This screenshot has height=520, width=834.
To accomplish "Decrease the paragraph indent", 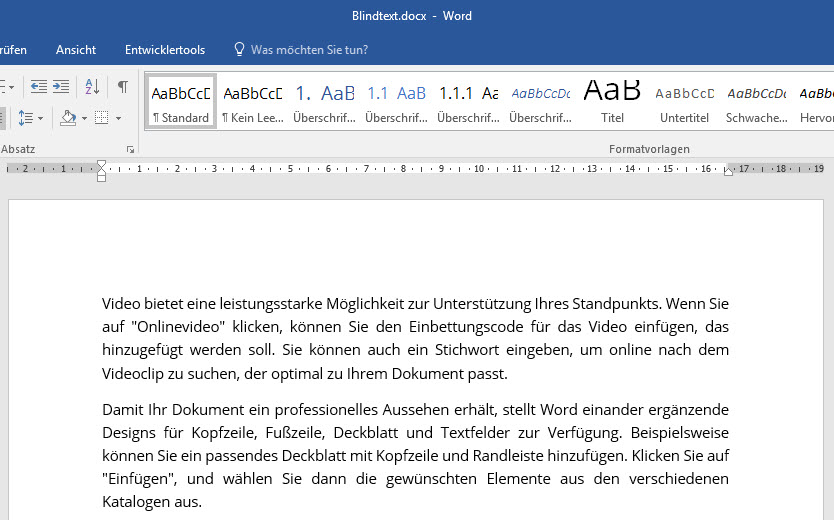I will pos(38,86).
